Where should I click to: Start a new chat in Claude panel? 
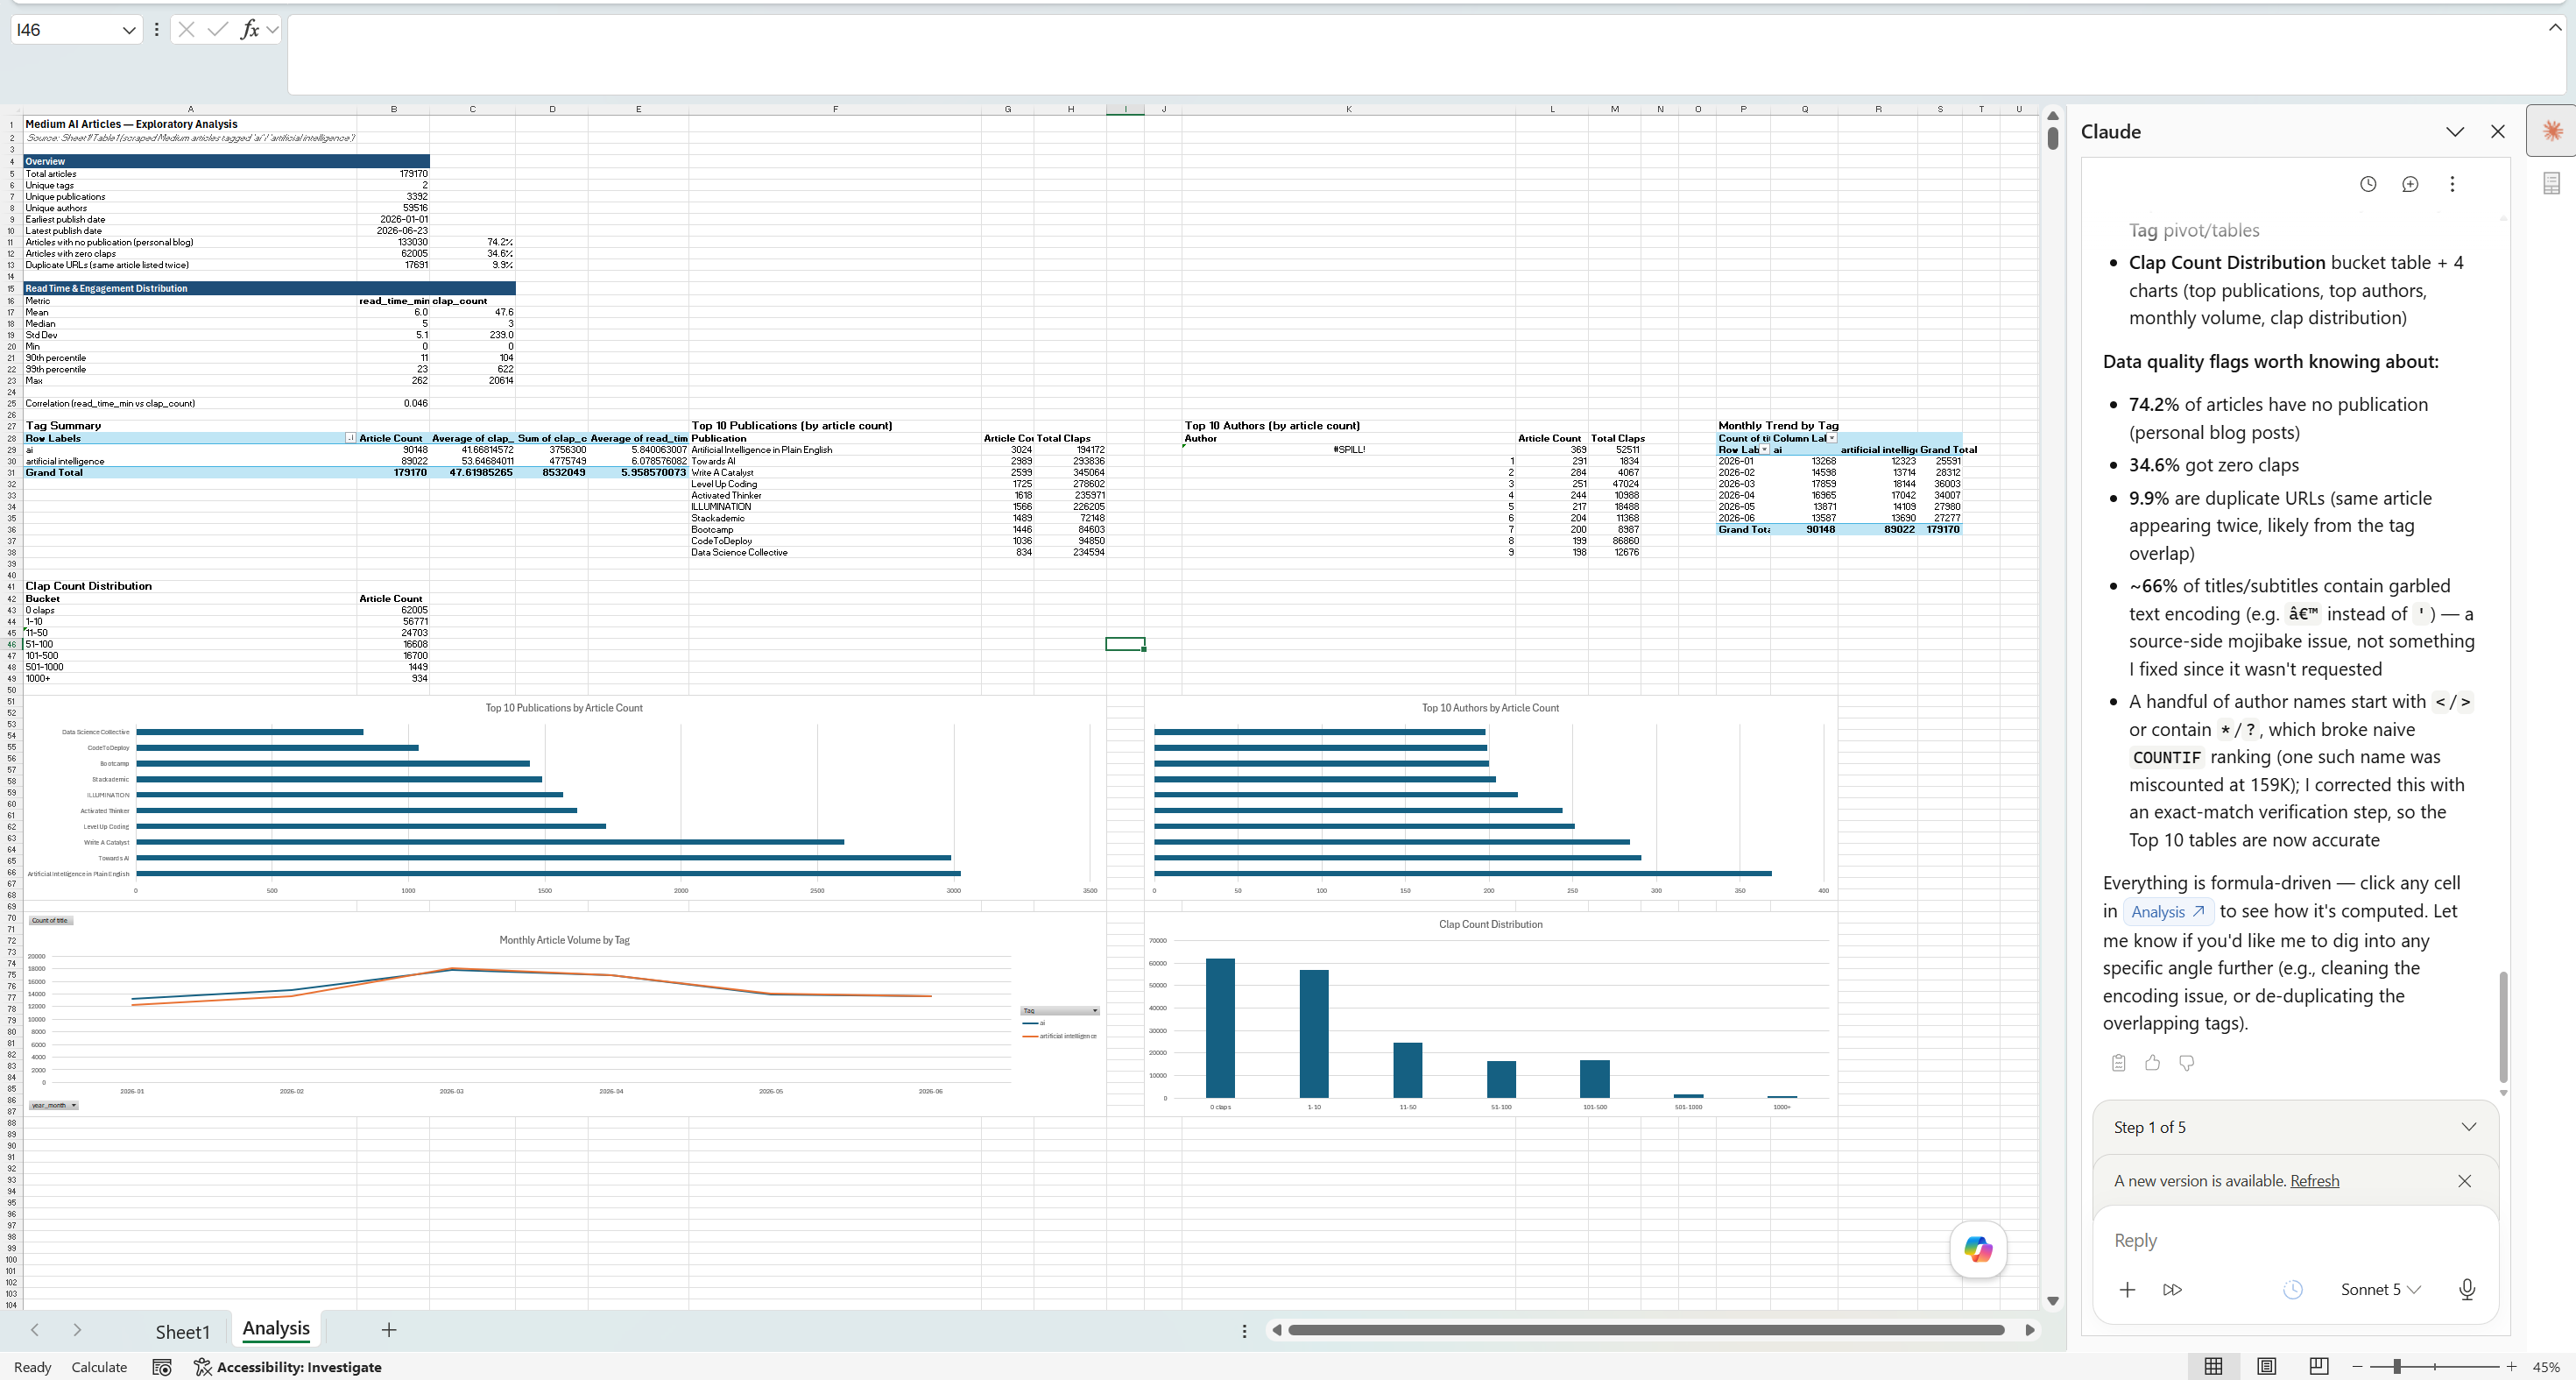click(2410, 184)
